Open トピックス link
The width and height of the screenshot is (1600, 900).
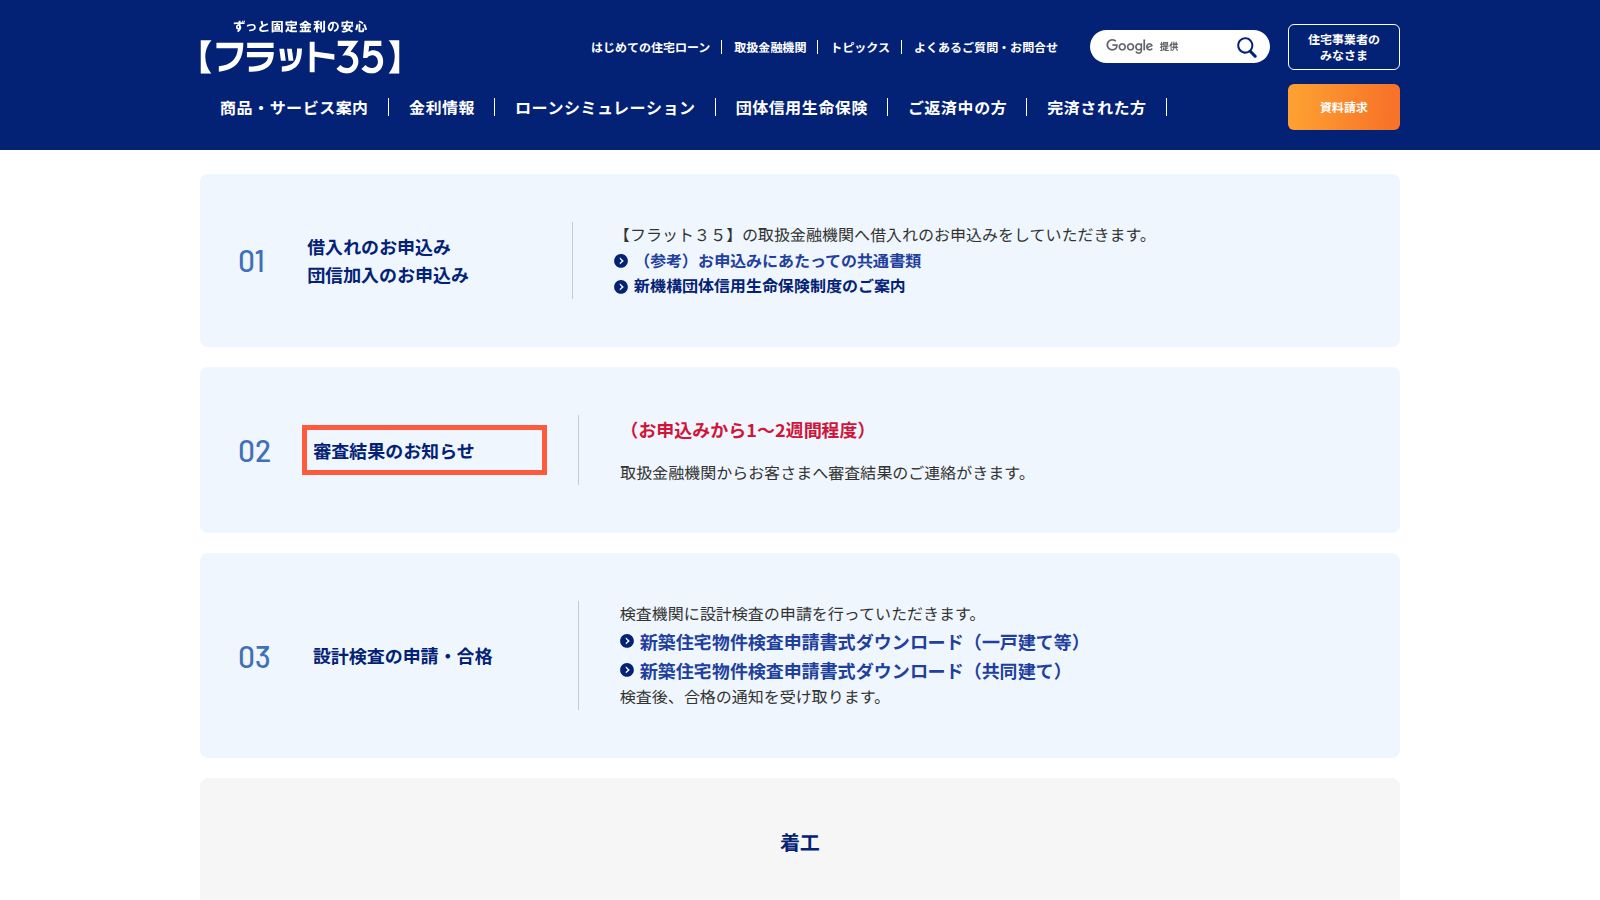click(x=860, y=47)
